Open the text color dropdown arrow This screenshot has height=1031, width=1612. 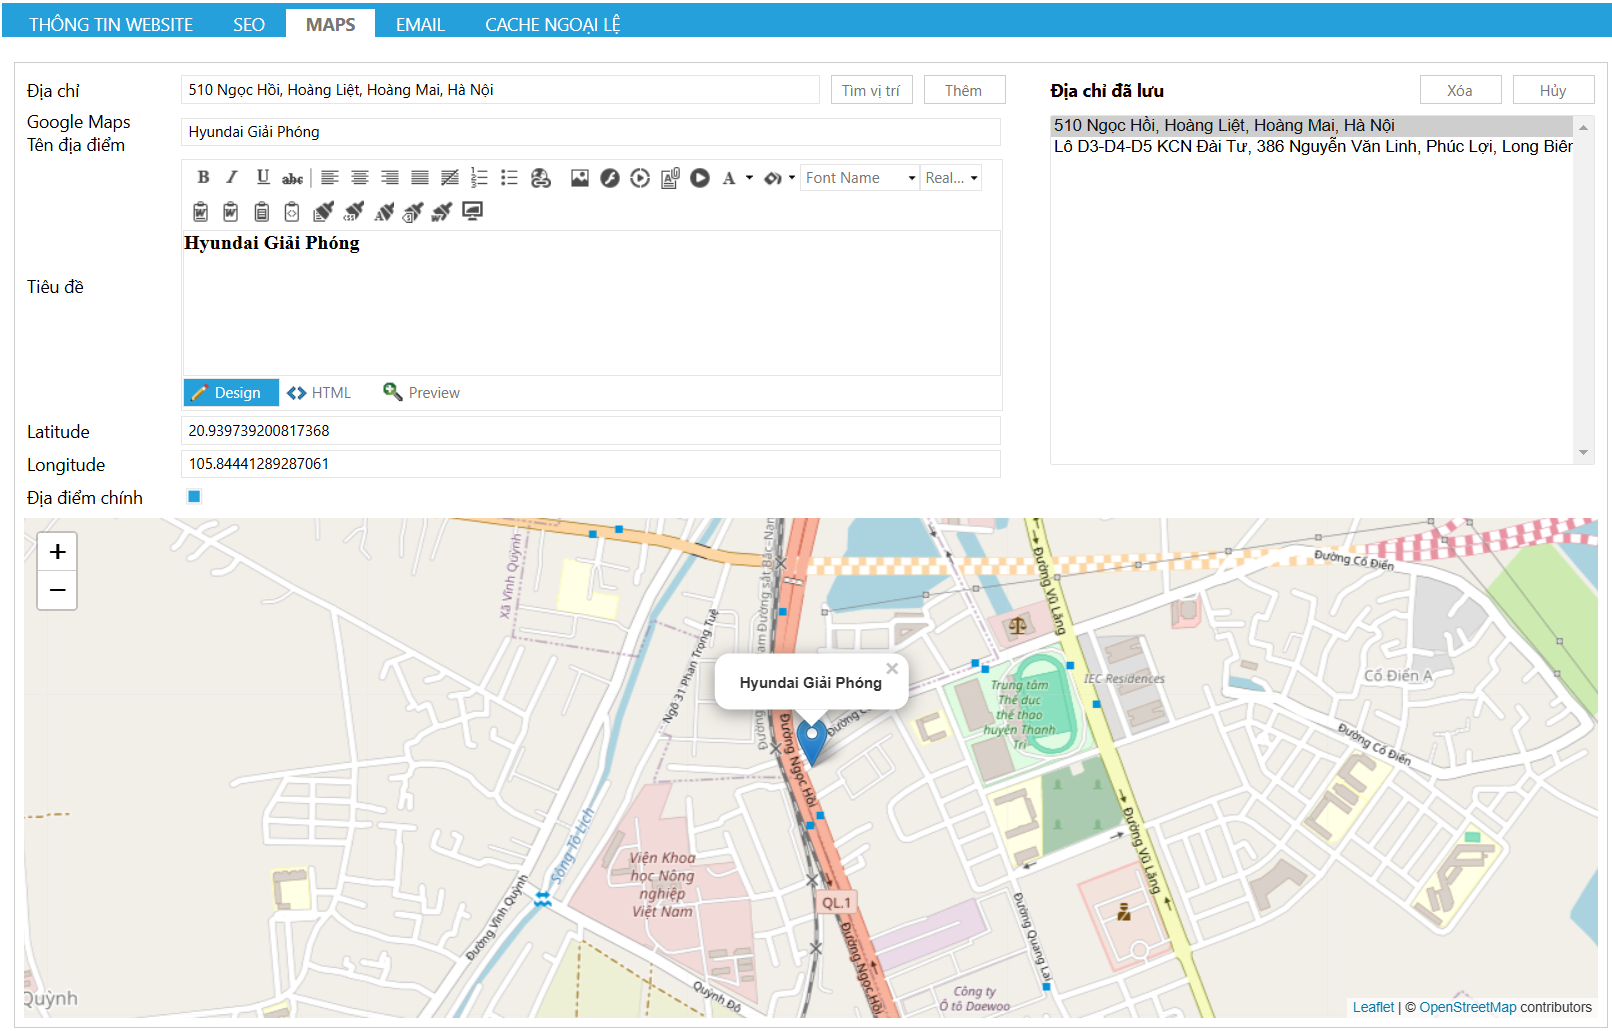coord(749,178)
